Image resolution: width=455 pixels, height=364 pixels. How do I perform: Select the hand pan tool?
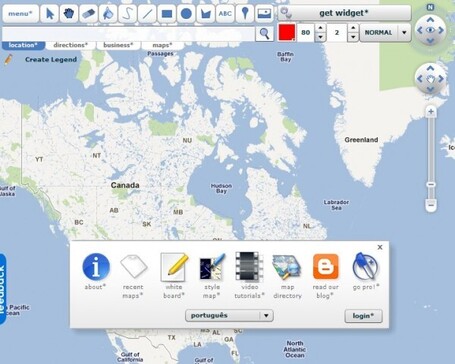(69, 14)
